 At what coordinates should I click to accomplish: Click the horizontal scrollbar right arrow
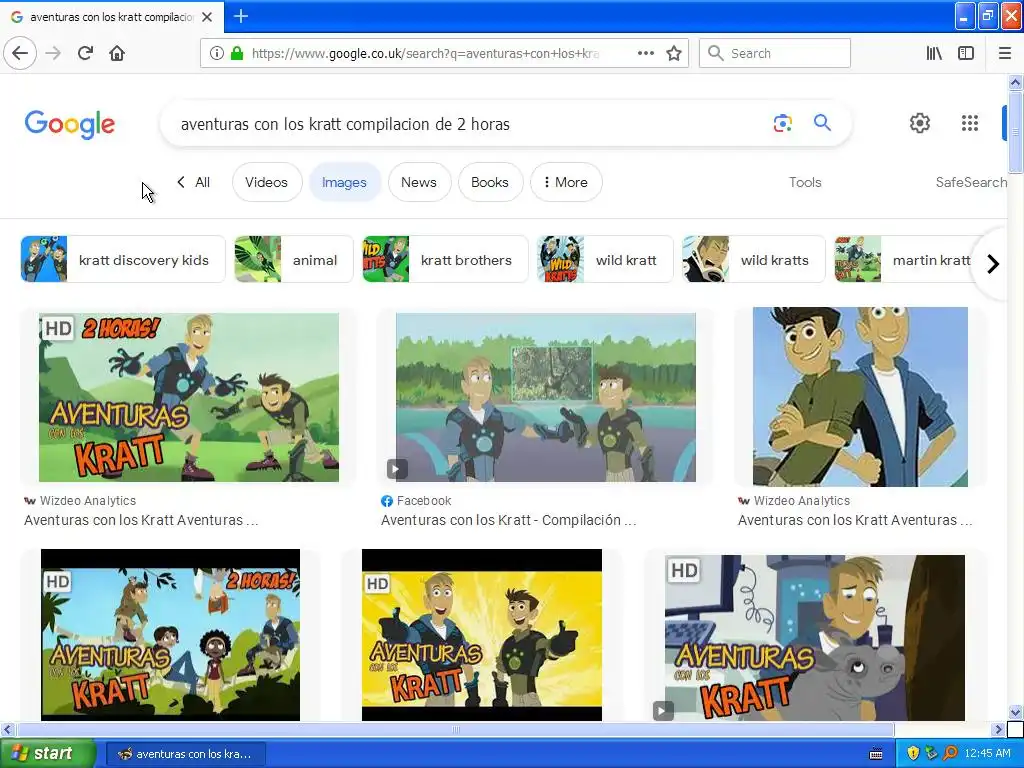[999, 729]
